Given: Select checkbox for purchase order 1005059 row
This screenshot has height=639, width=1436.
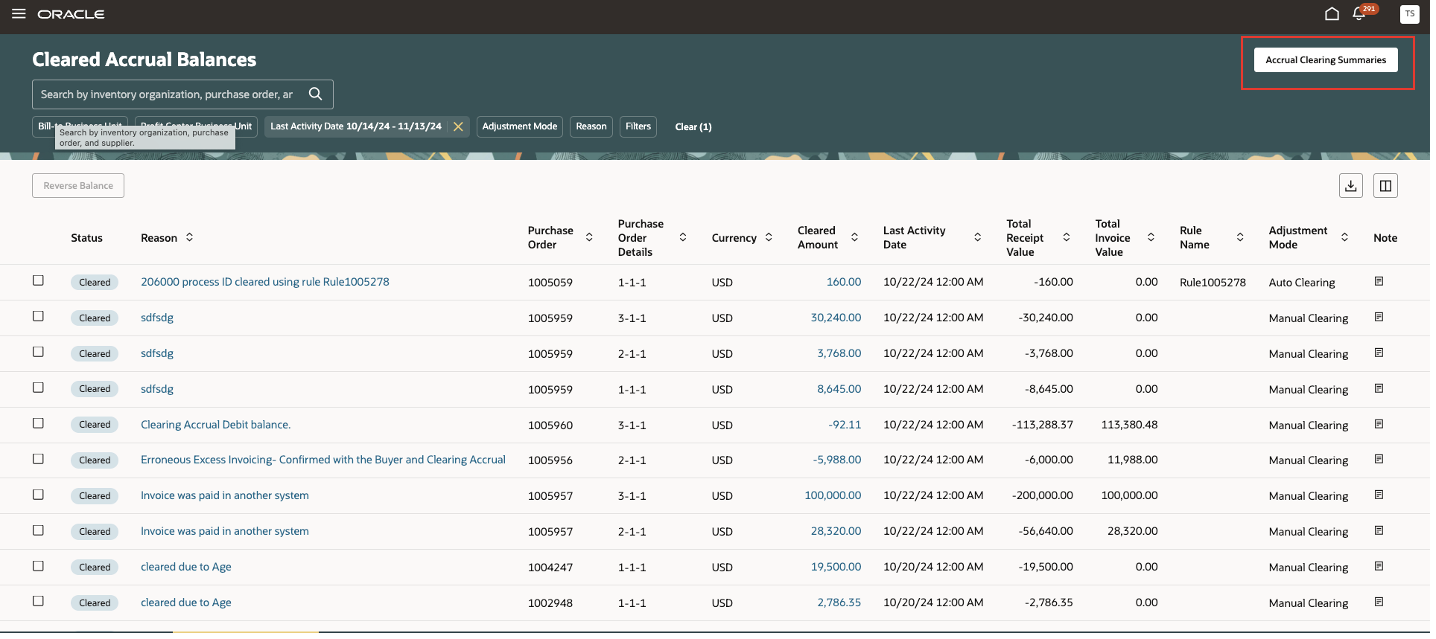Looking at the screenshot, I should 38,281.
